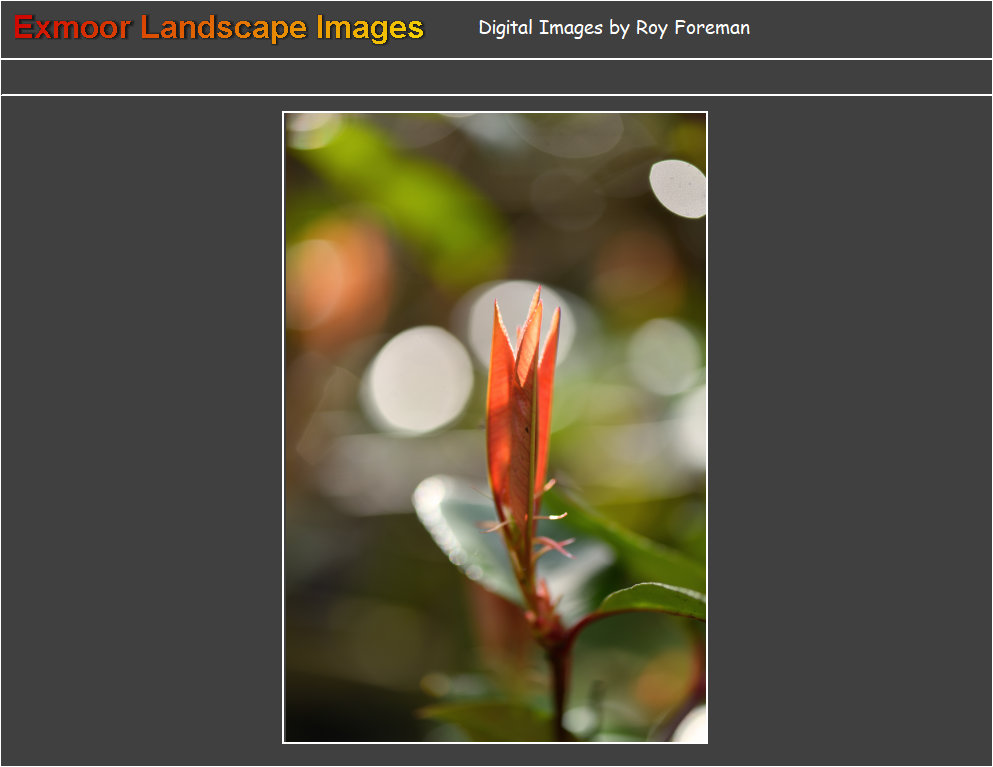Image resolution: width=993 pixels, height=767 pixels.
Task: Click the word Exmoor in the heading
Action: click(x=72, y=28)
